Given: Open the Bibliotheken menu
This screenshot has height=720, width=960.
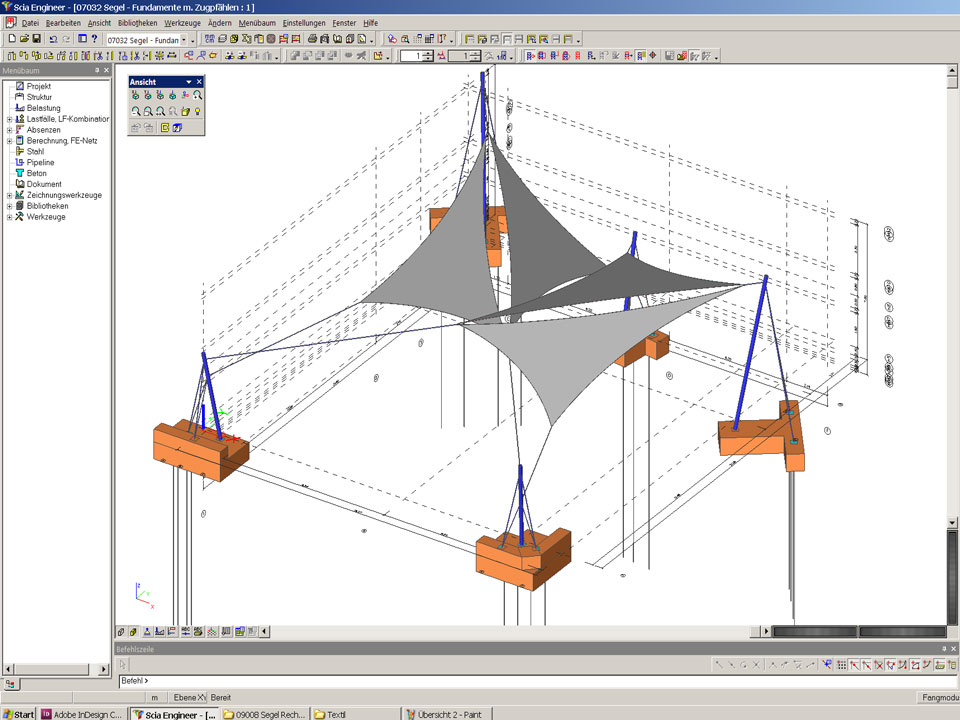Looking at the screenshot, I should pos(137,22).
